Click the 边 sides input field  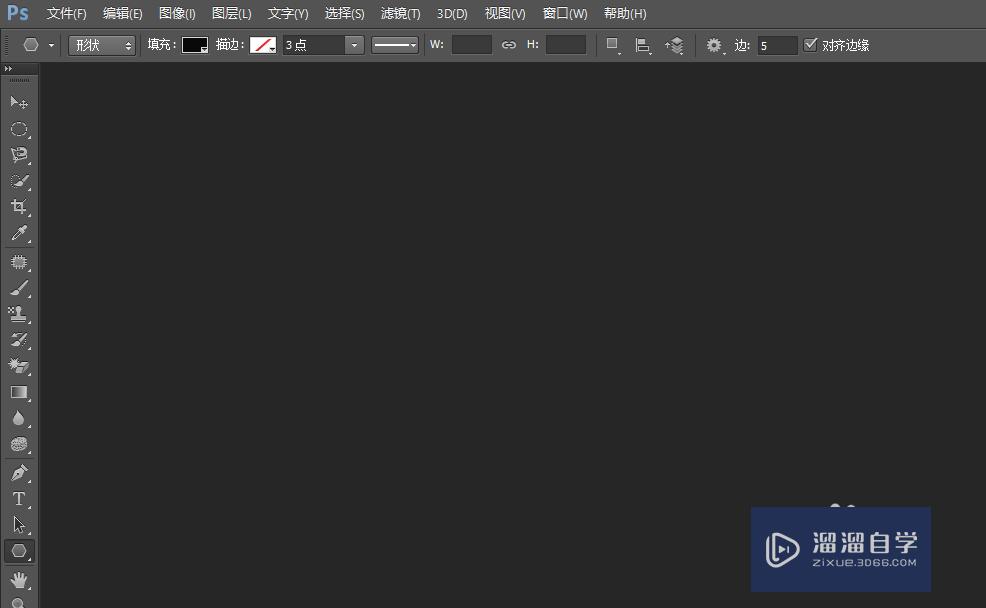pyautogui.click(x=777, y=45)
